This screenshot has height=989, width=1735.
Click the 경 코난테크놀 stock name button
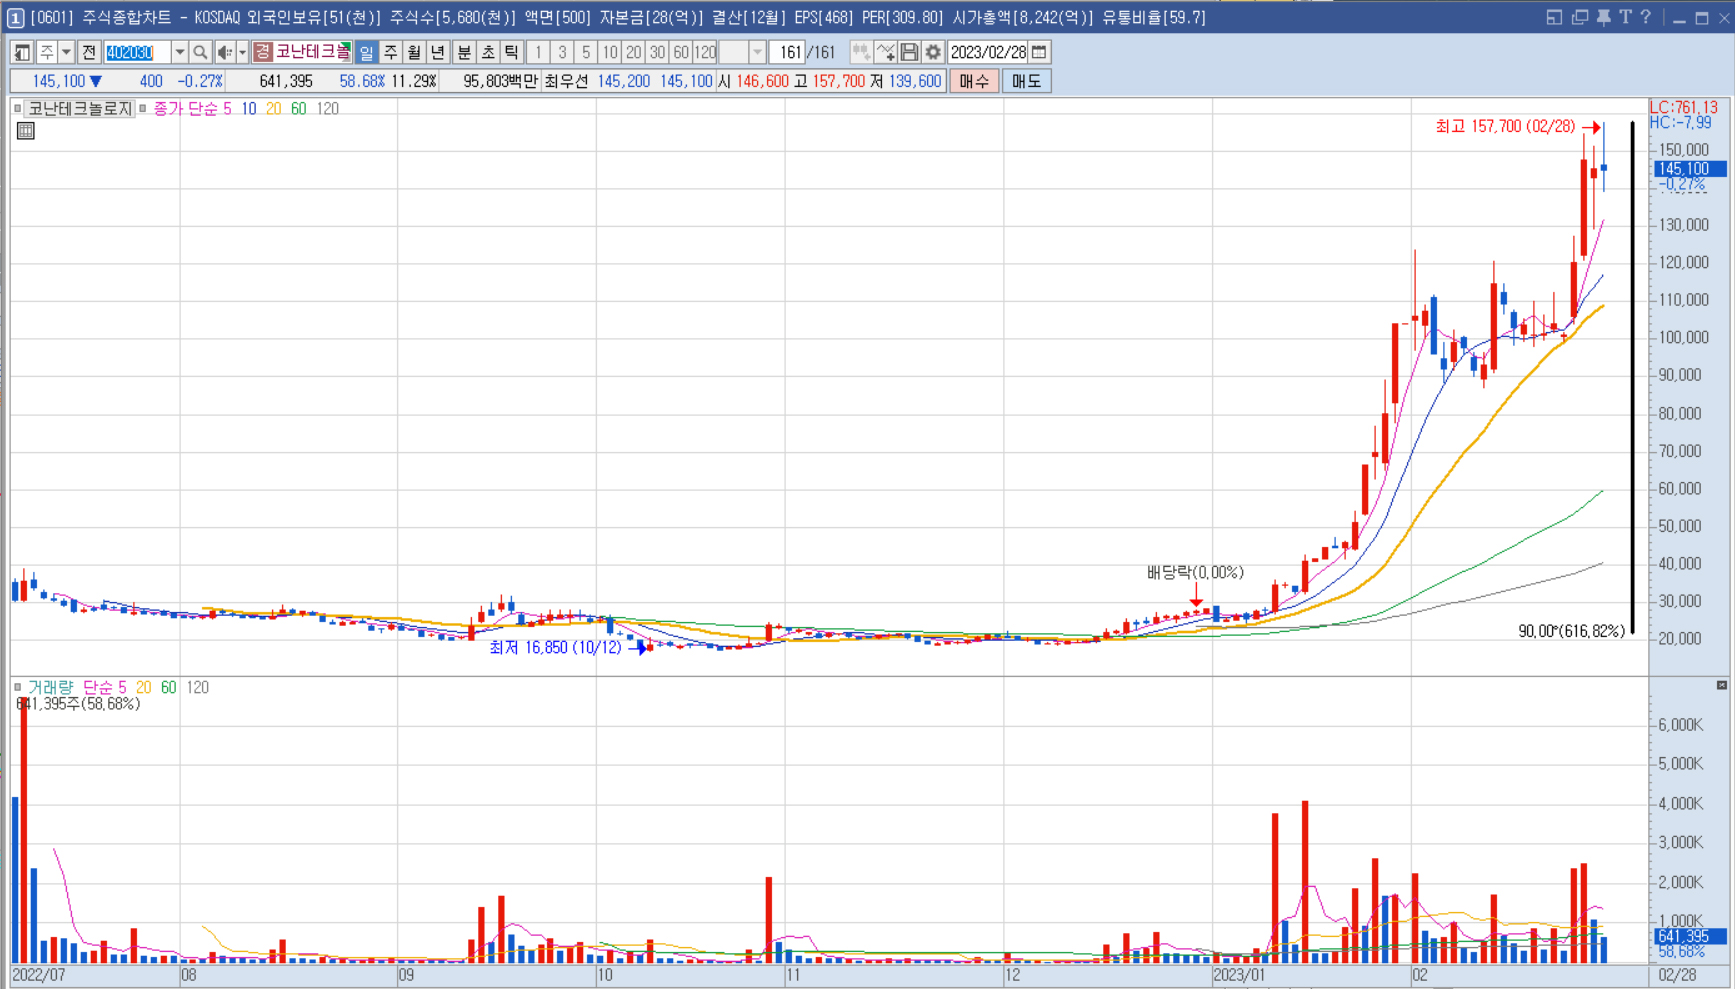tap(302, 52)
